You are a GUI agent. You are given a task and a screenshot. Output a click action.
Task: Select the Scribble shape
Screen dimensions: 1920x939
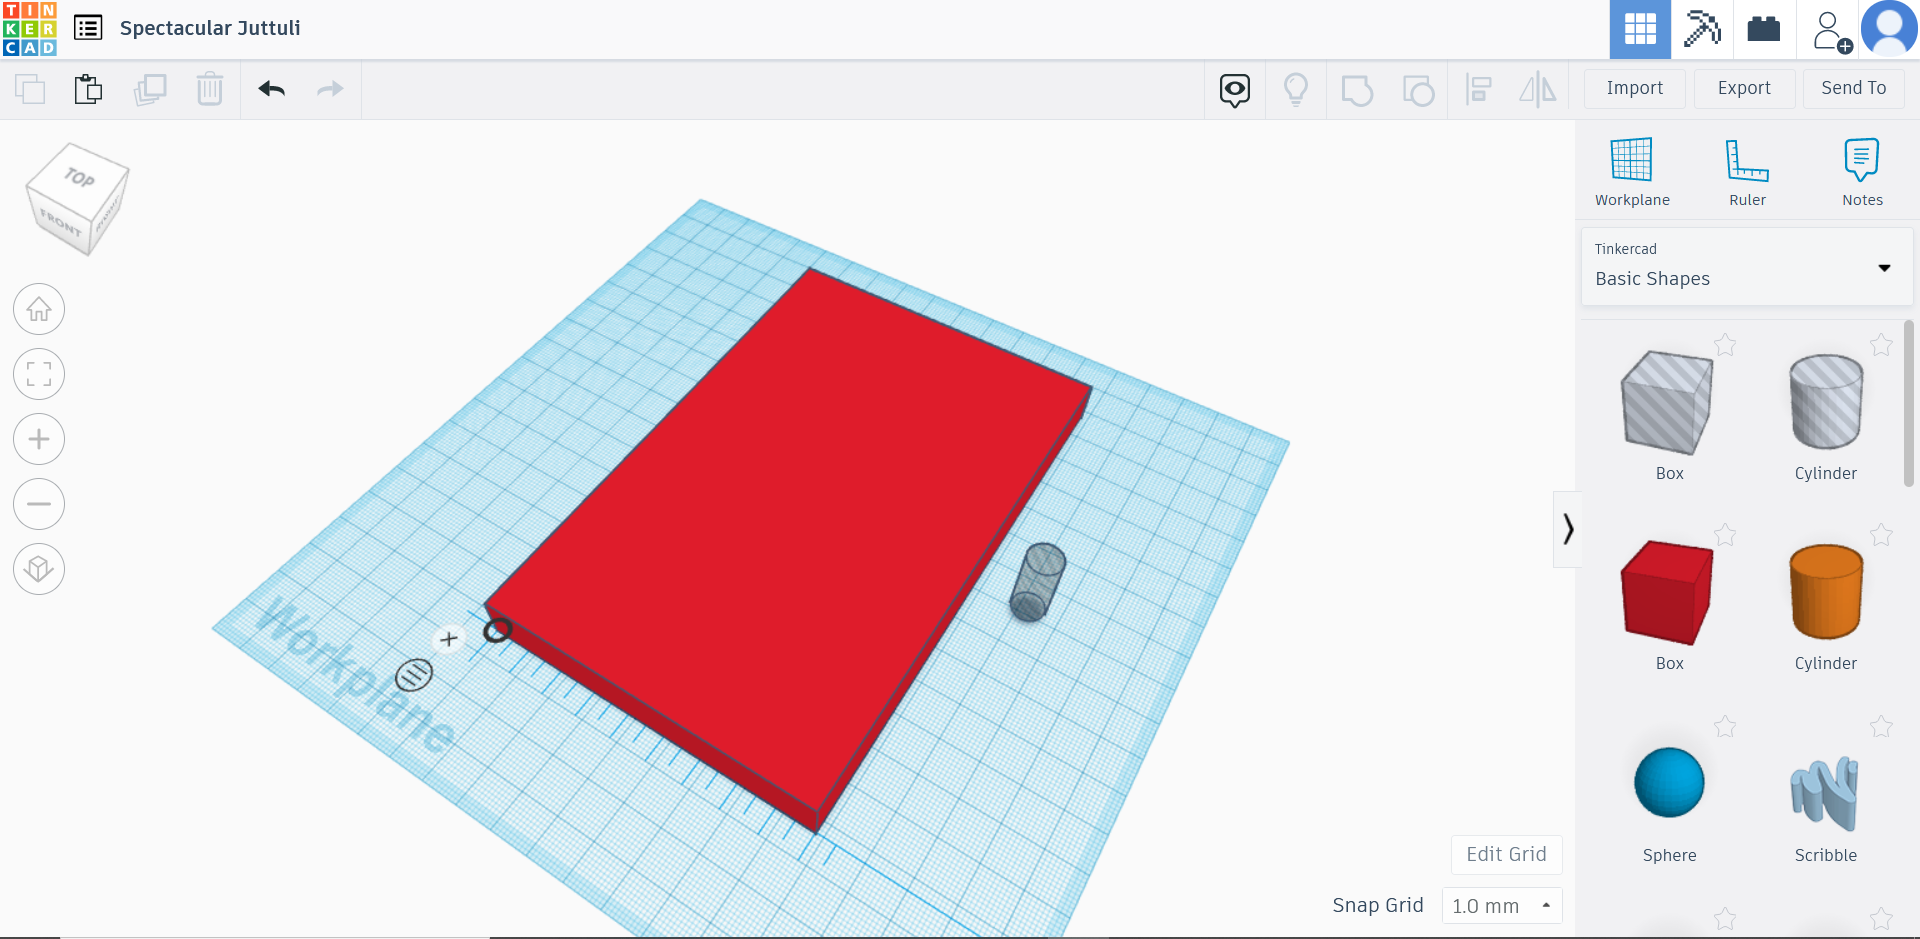1825,793
